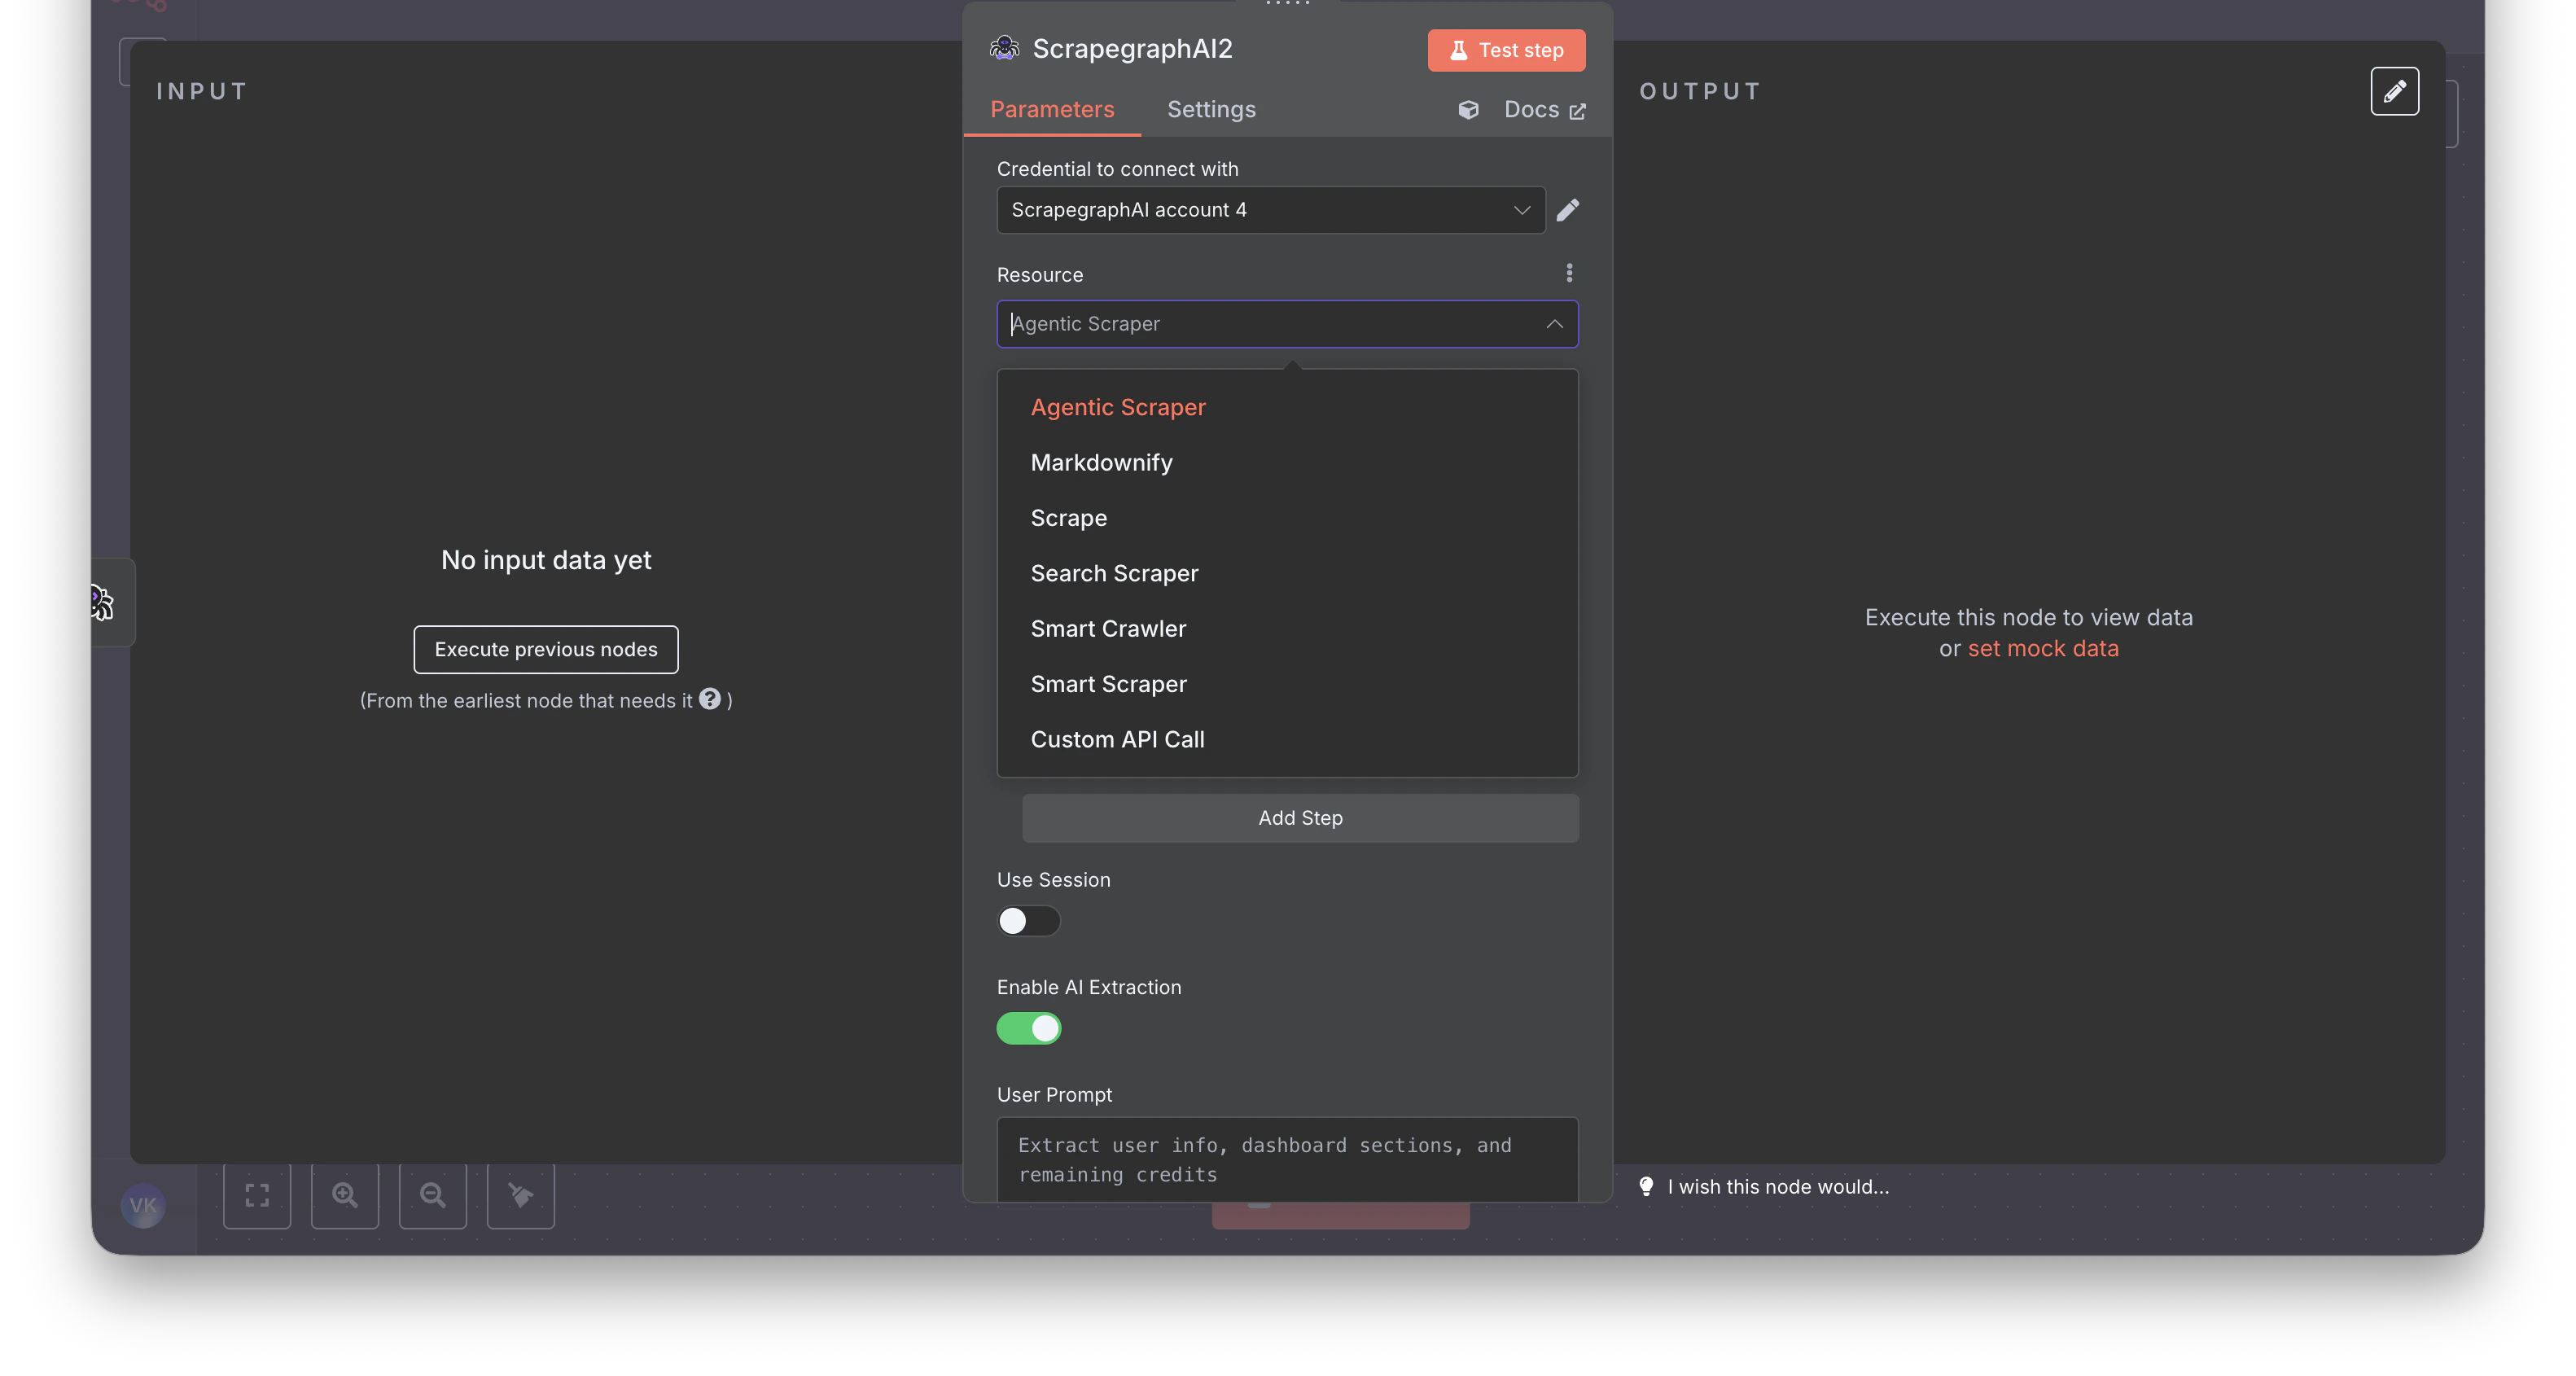Click the lightbulb feedback icon
The image size is (2576, 1376).
[1646, 1186]
